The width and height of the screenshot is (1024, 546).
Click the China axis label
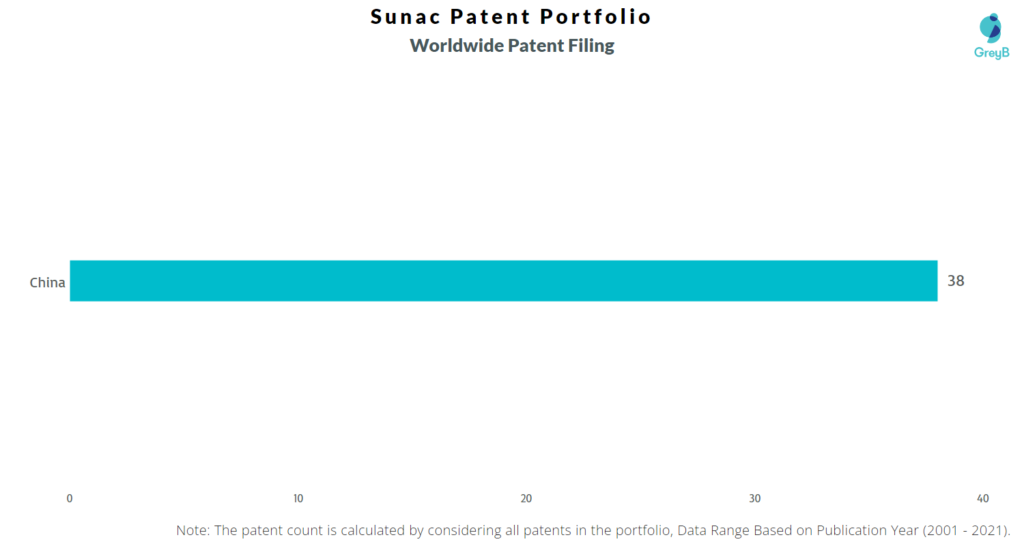click(x=47, y=282)
